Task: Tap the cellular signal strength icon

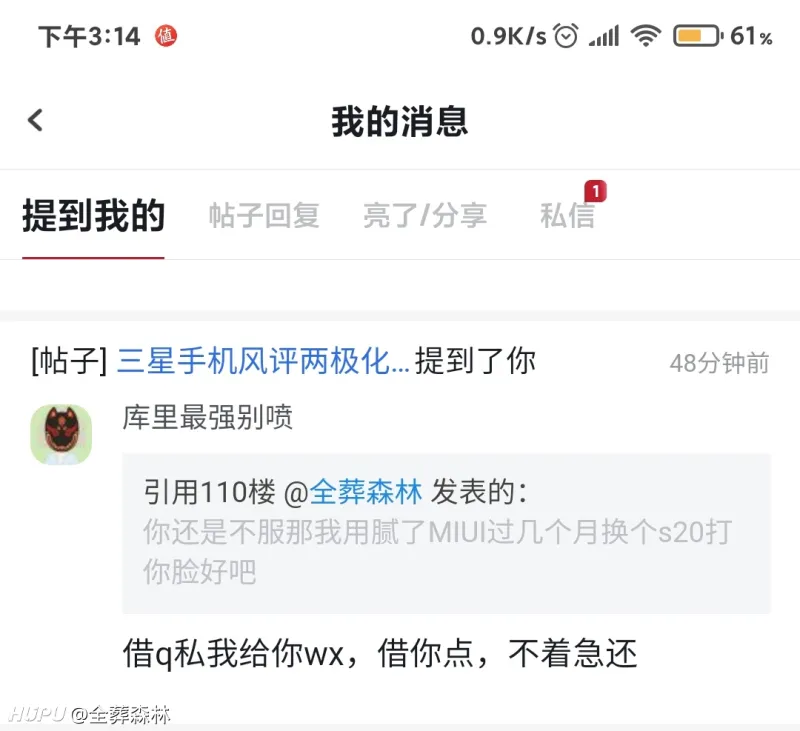Action: point(604,36)
